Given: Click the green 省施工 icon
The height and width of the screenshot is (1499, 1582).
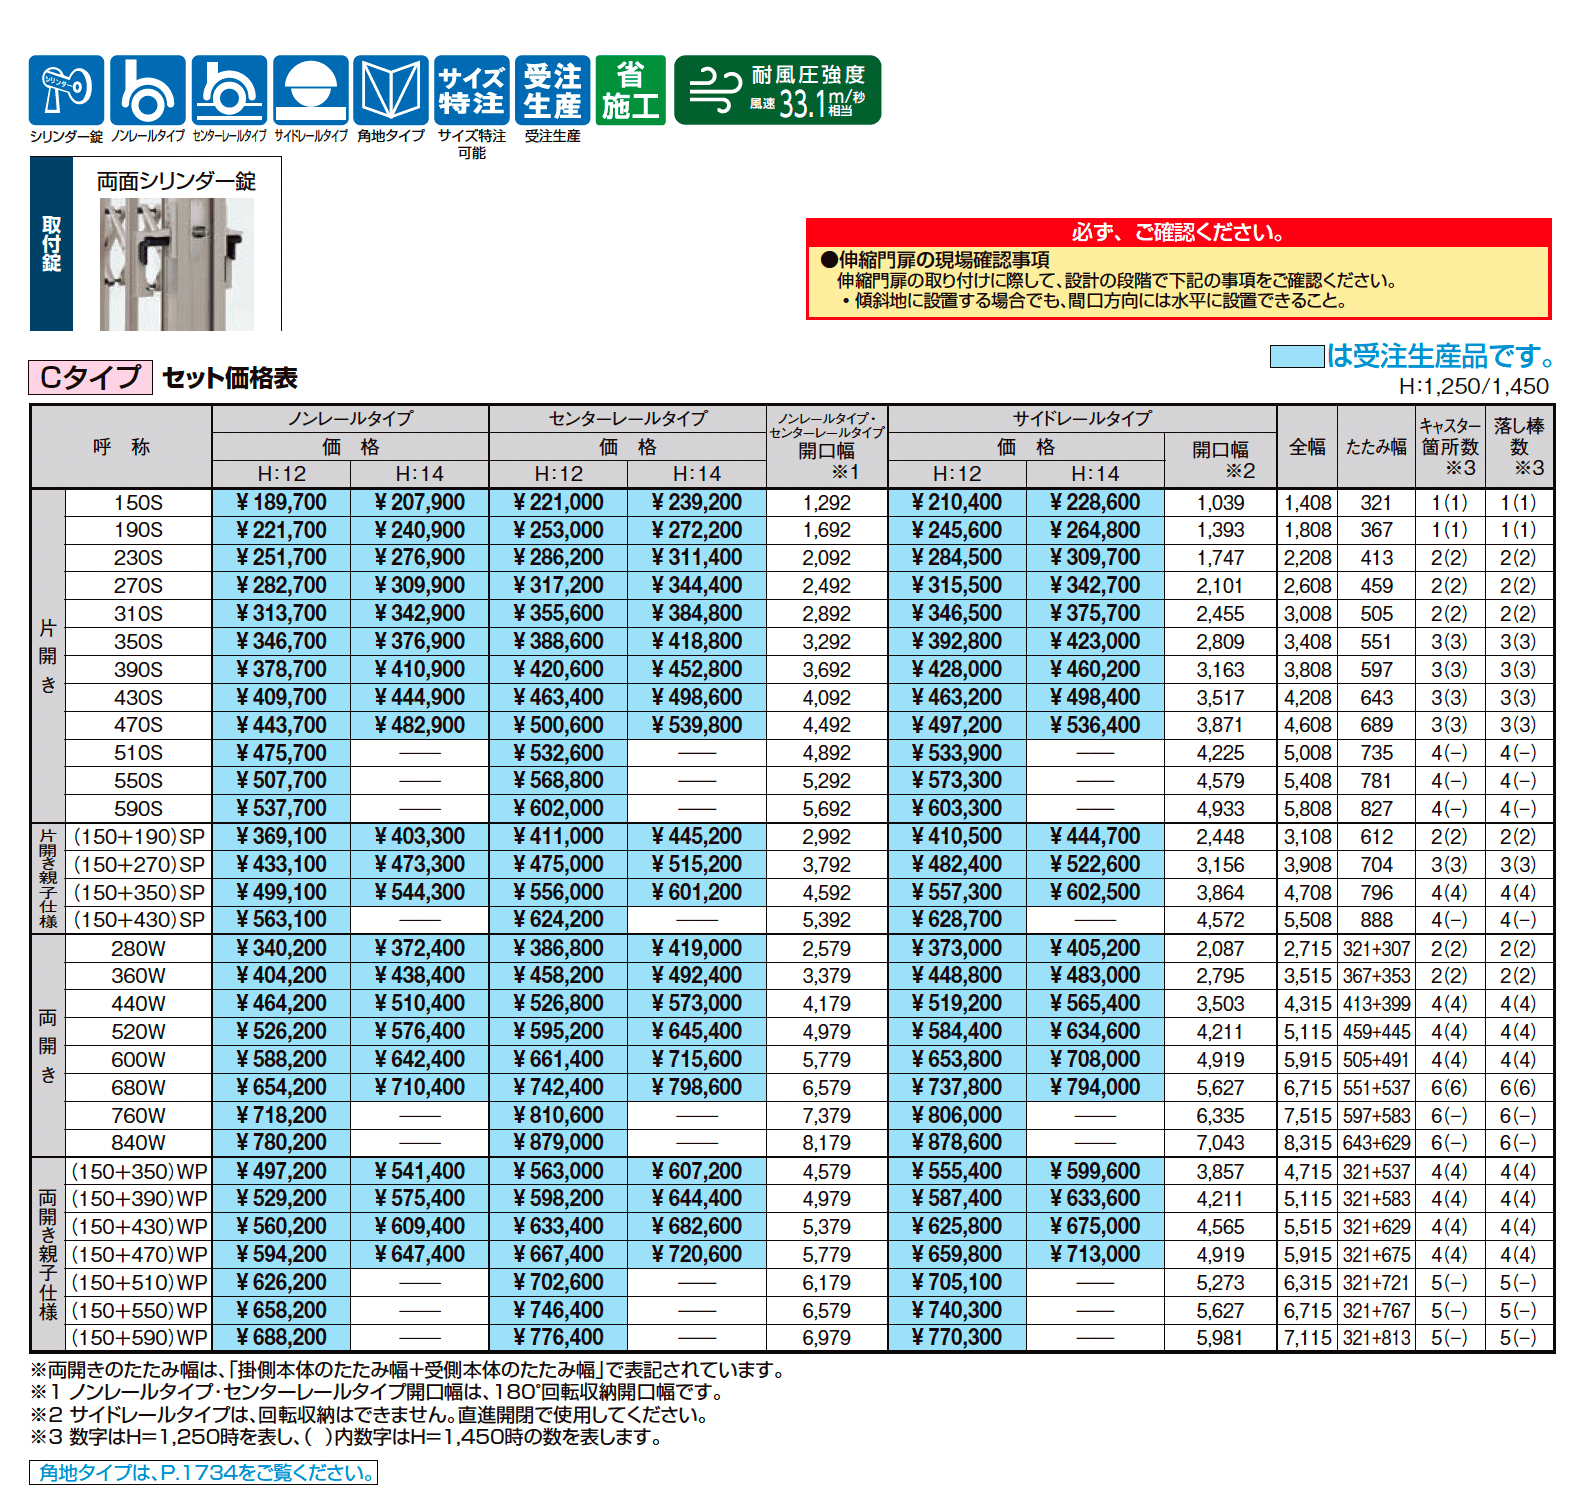Looking at the screenshot, I should tap(630, 90).
